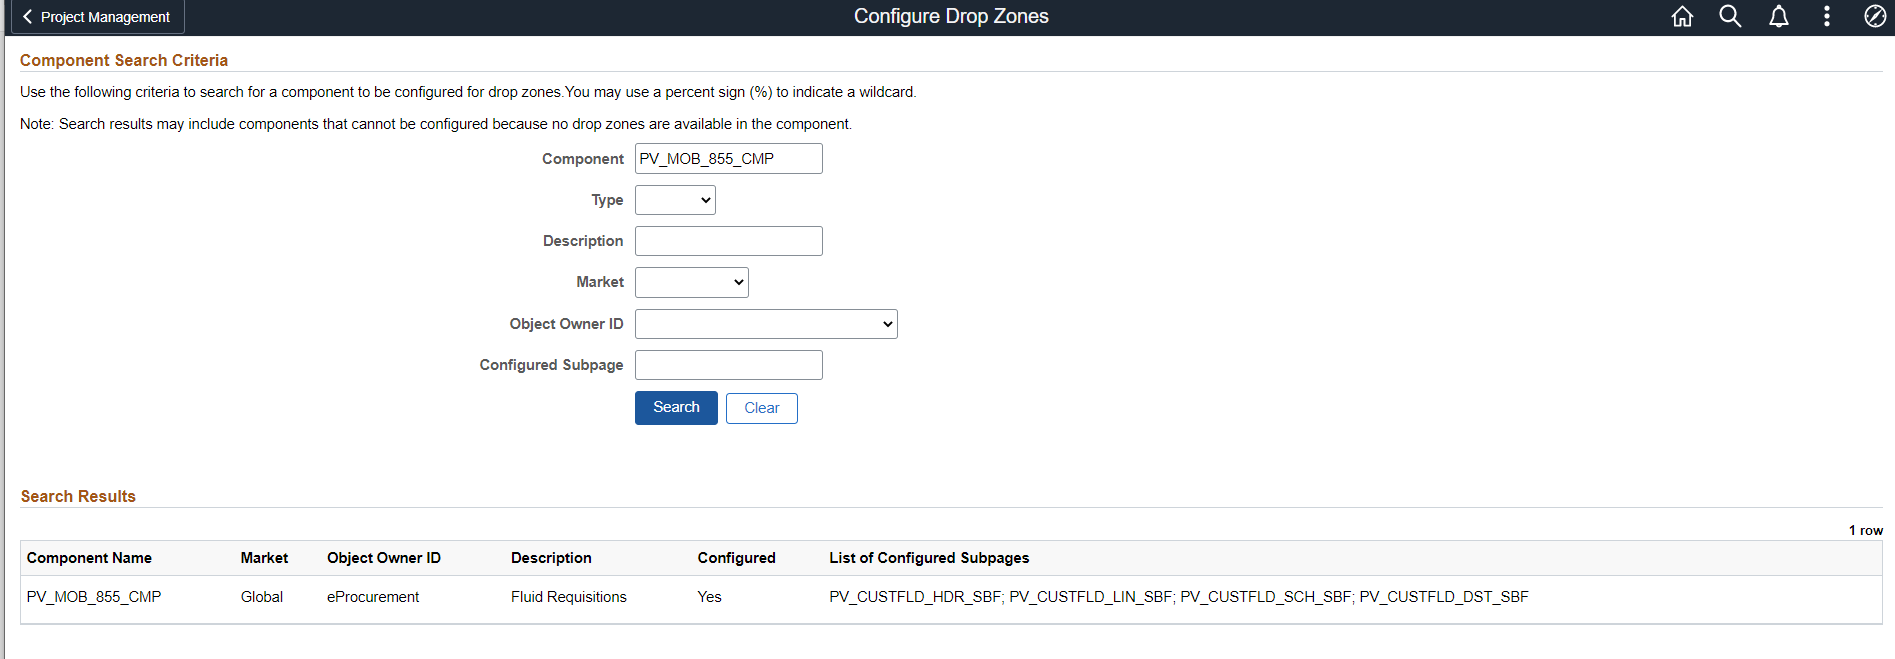
Task: Expand the Market dropdown
Action: 691,282
